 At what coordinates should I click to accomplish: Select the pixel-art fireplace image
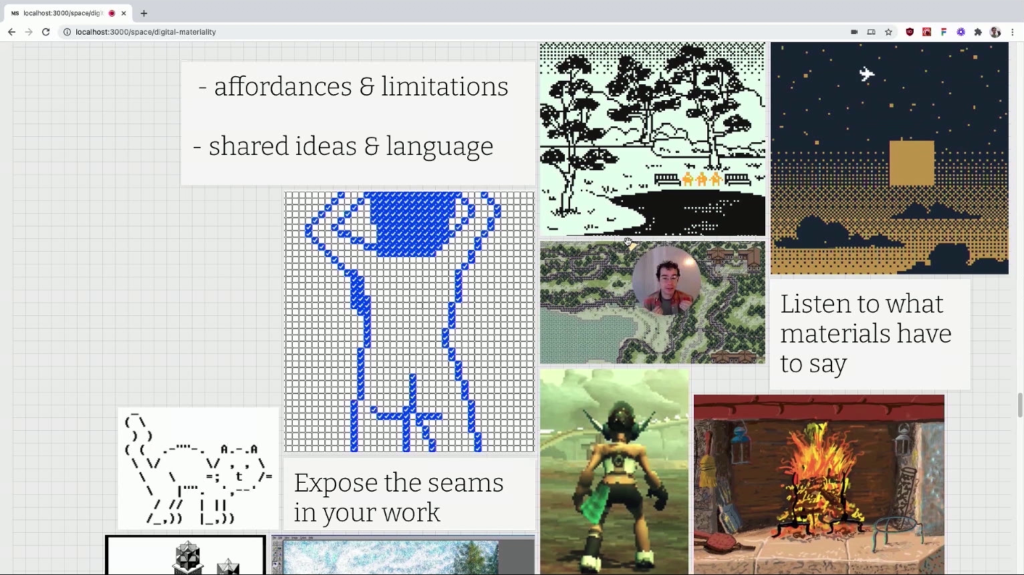click(819, 485)
